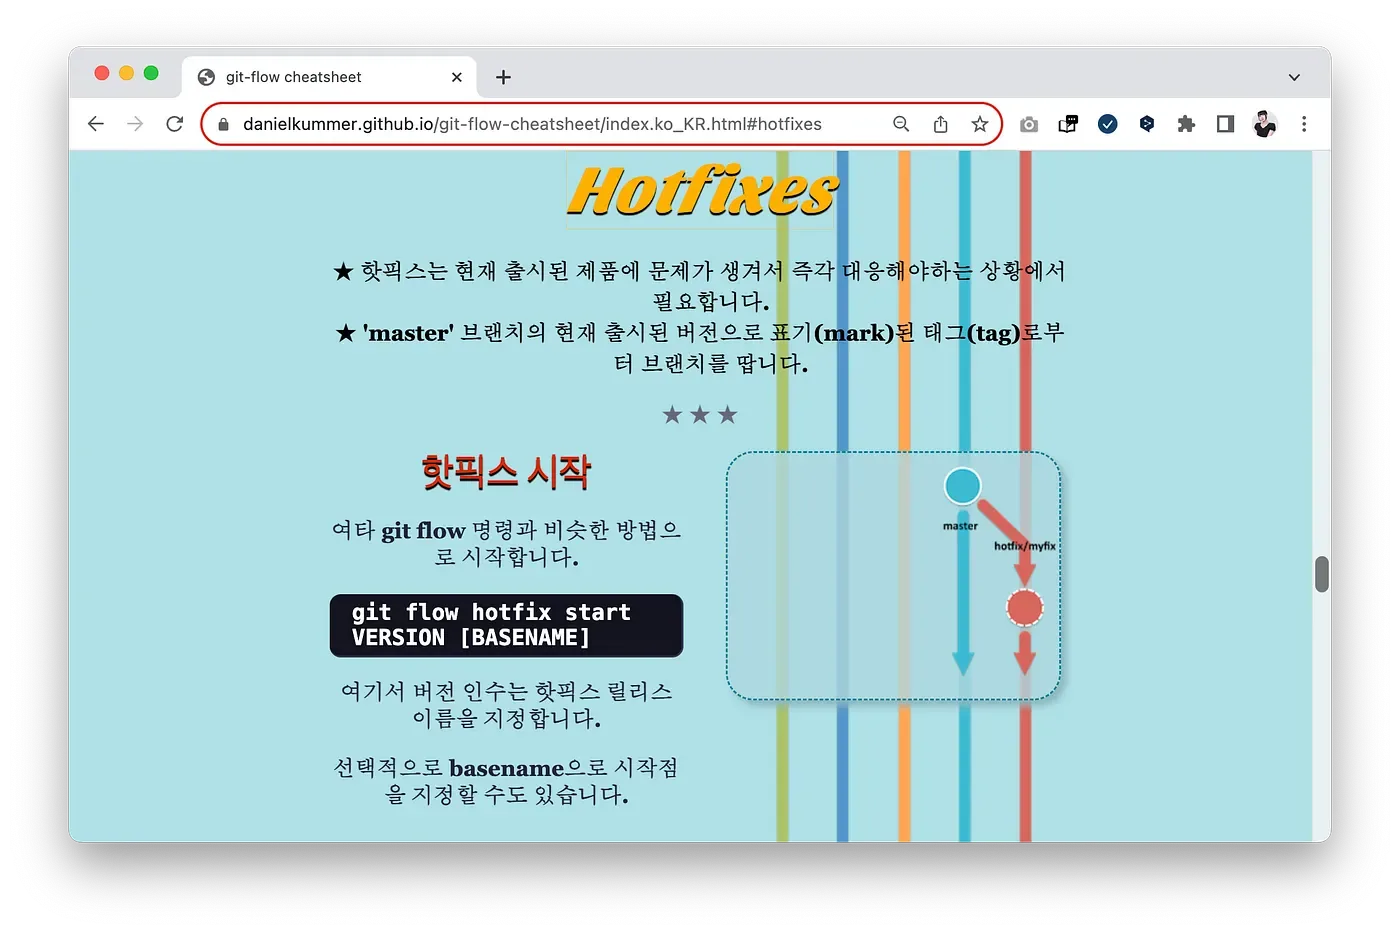Click the macOS yellow minimize button
Viewport: 1400px width, 933px height.
pos(126,73)
